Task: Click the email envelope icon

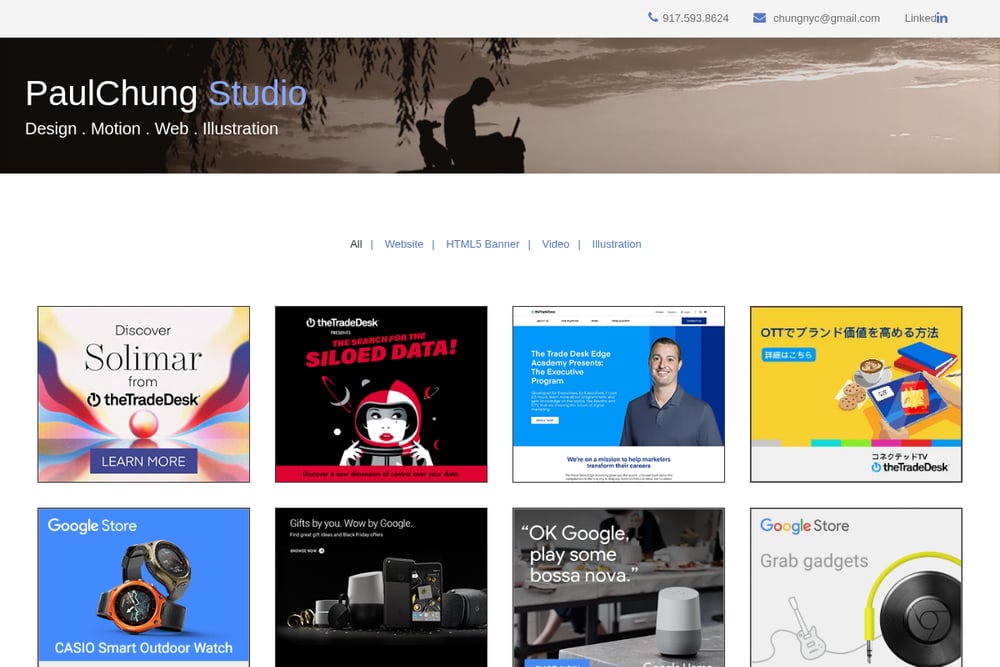Action: [759, 18]
